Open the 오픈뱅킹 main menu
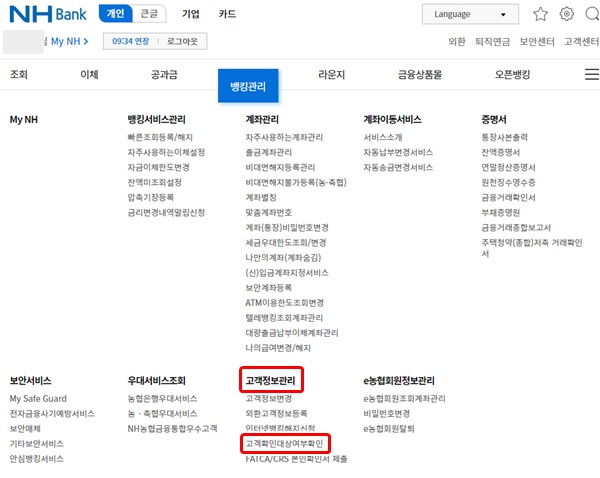 click(512, 74)
